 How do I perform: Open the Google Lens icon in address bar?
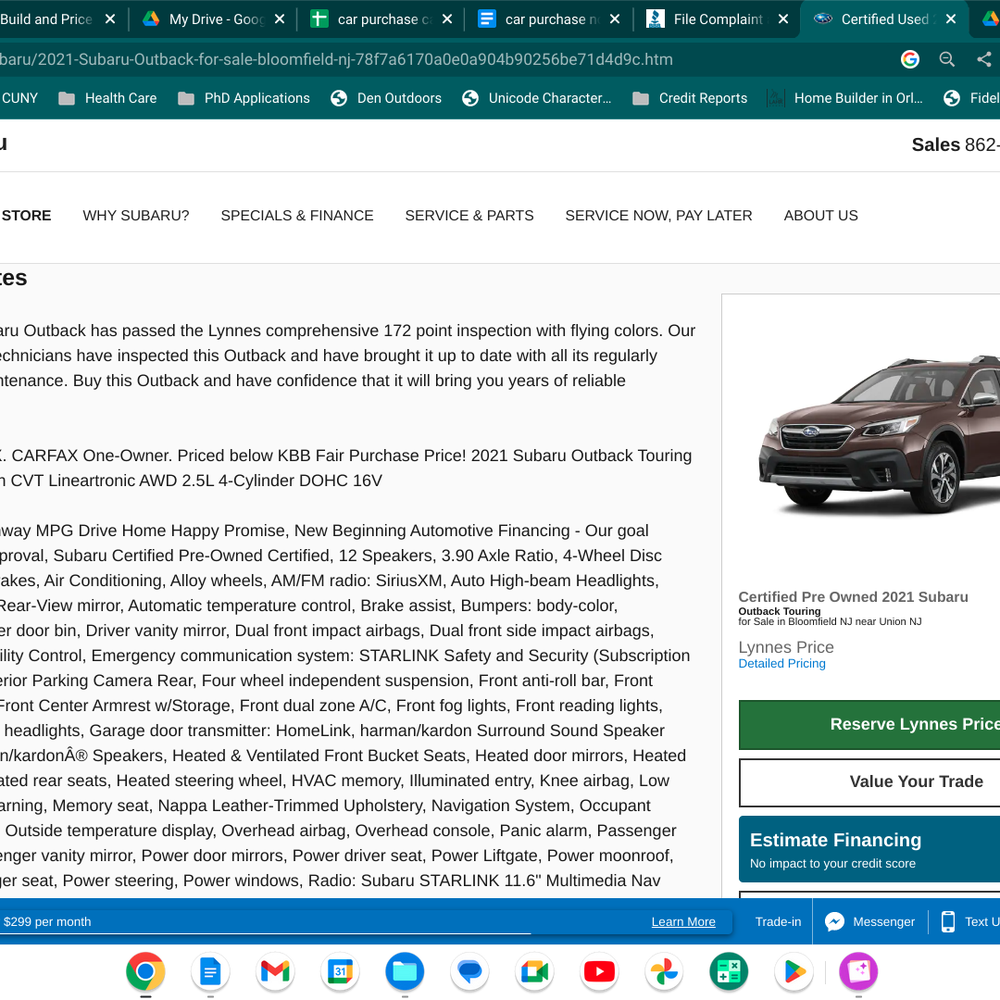[910, 59]
